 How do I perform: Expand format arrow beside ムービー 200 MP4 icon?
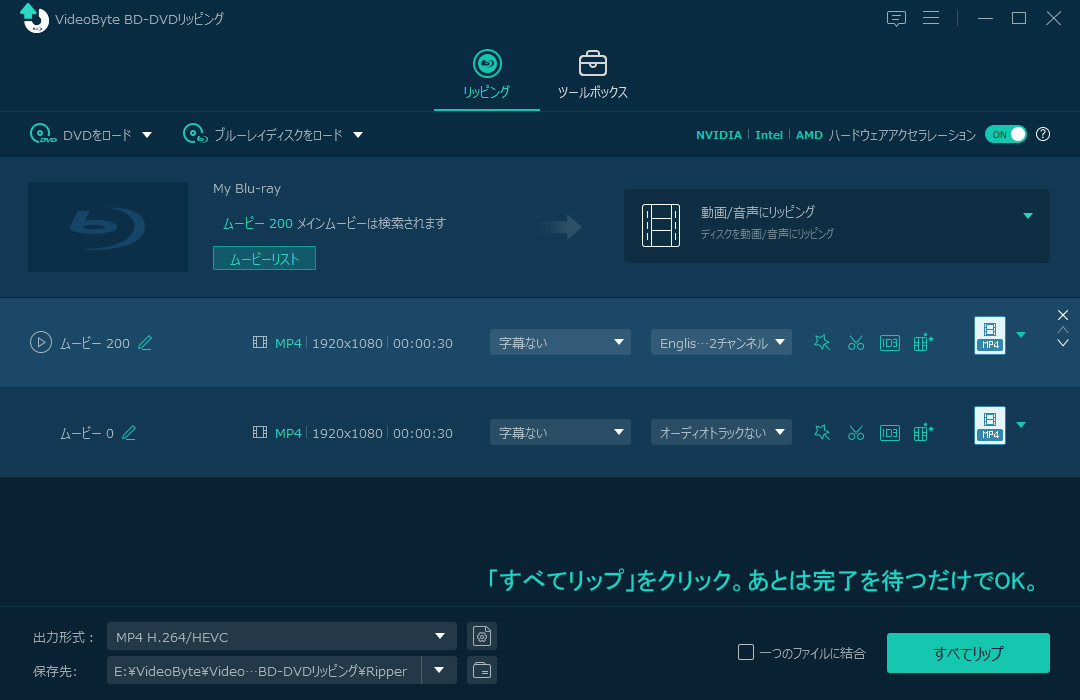coord(1021,335)
